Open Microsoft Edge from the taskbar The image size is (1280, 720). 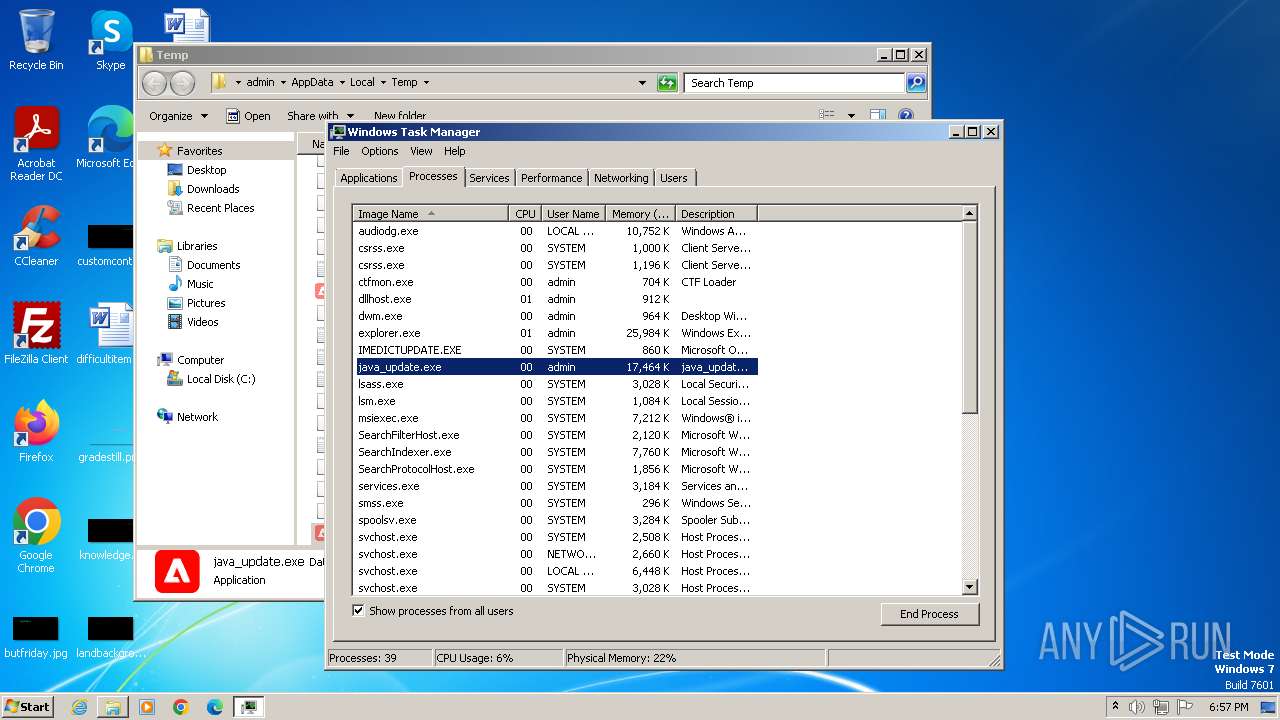click(x=215, y=707)
